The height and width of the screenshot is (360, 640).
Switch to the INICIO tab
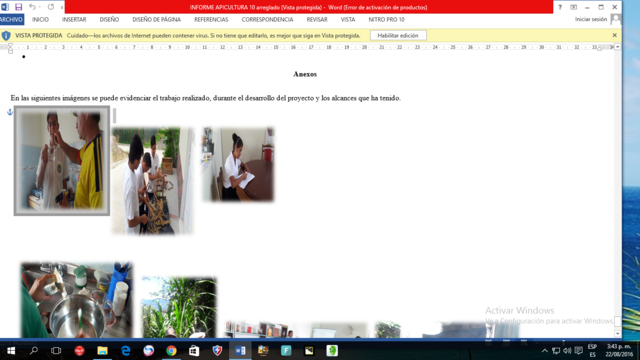tap(40, 20)
